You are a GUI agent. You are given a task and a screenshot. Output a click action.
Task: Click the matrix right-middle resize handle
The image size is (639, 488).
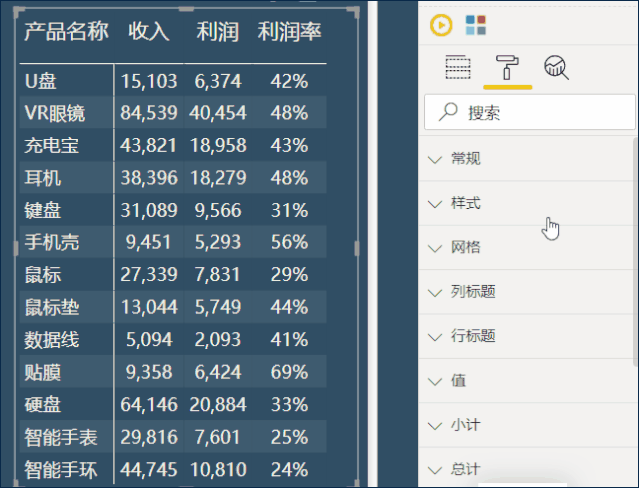tap(357, 248)
